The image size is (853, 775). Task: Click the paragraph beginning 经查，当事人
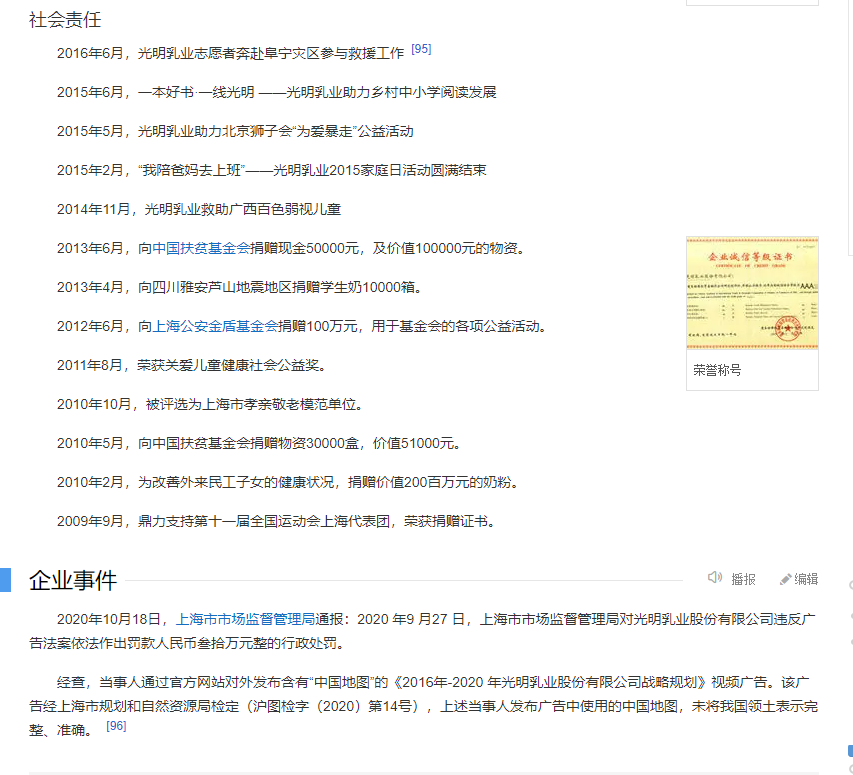point(424,706)
